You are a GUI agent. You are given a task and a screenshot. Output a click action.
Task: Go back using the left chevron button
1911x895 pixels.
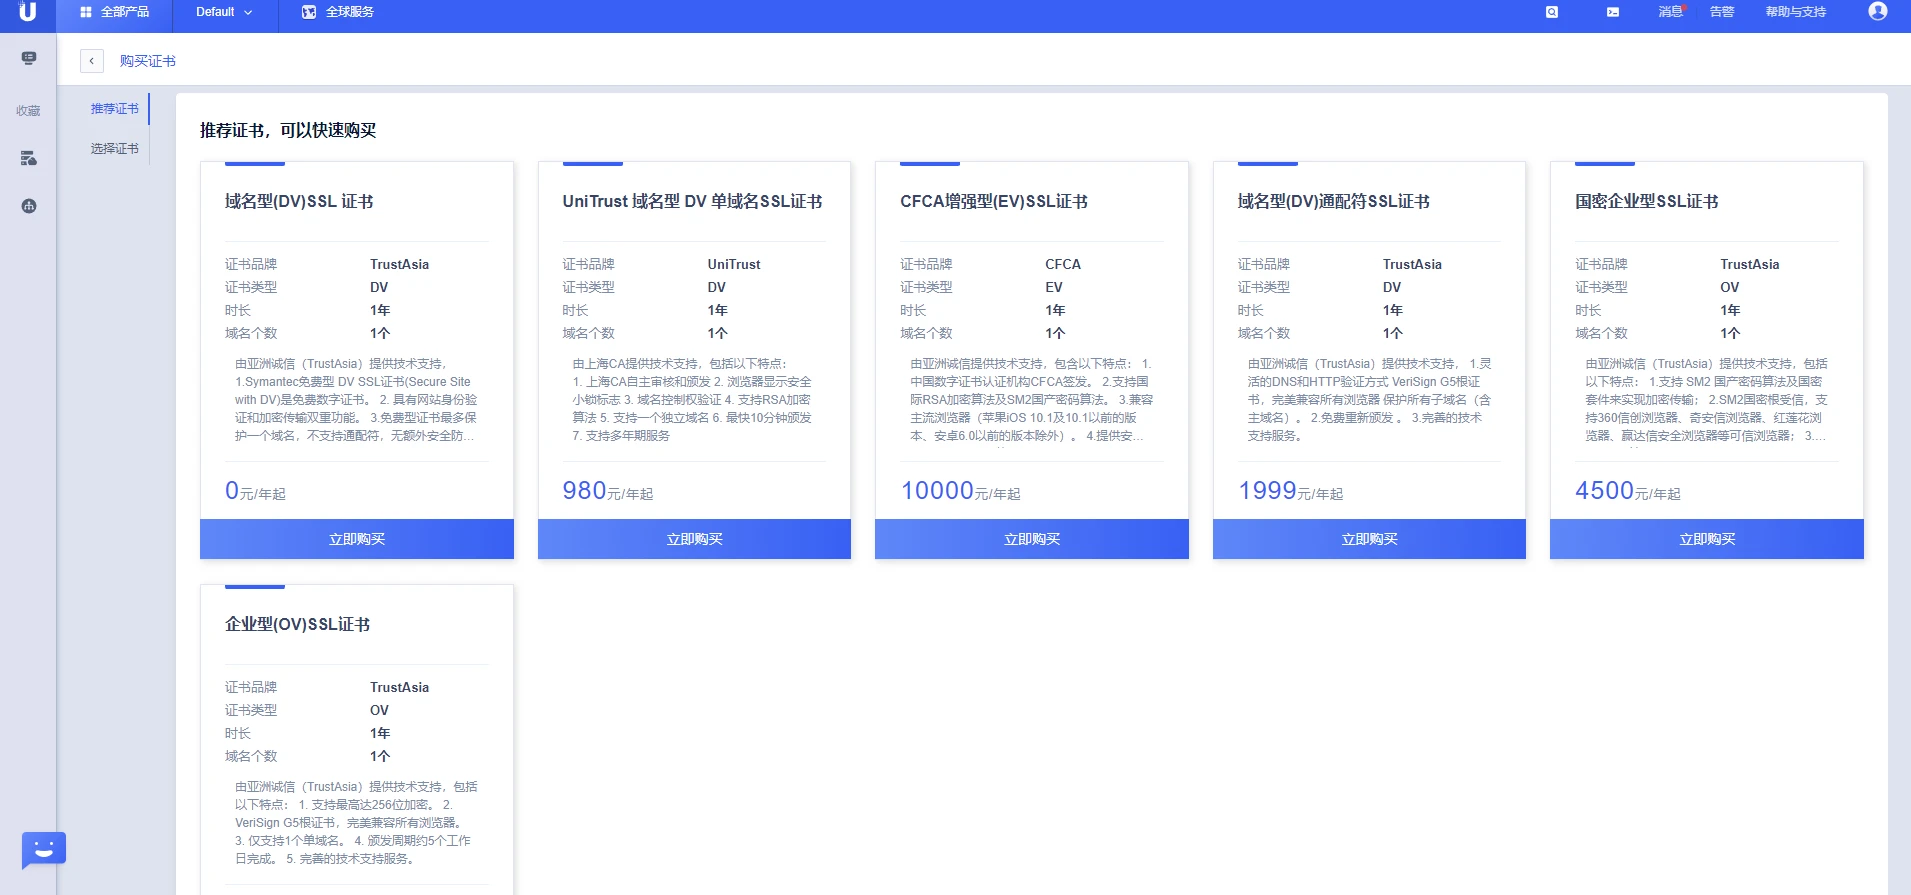(x=92, y=61)
